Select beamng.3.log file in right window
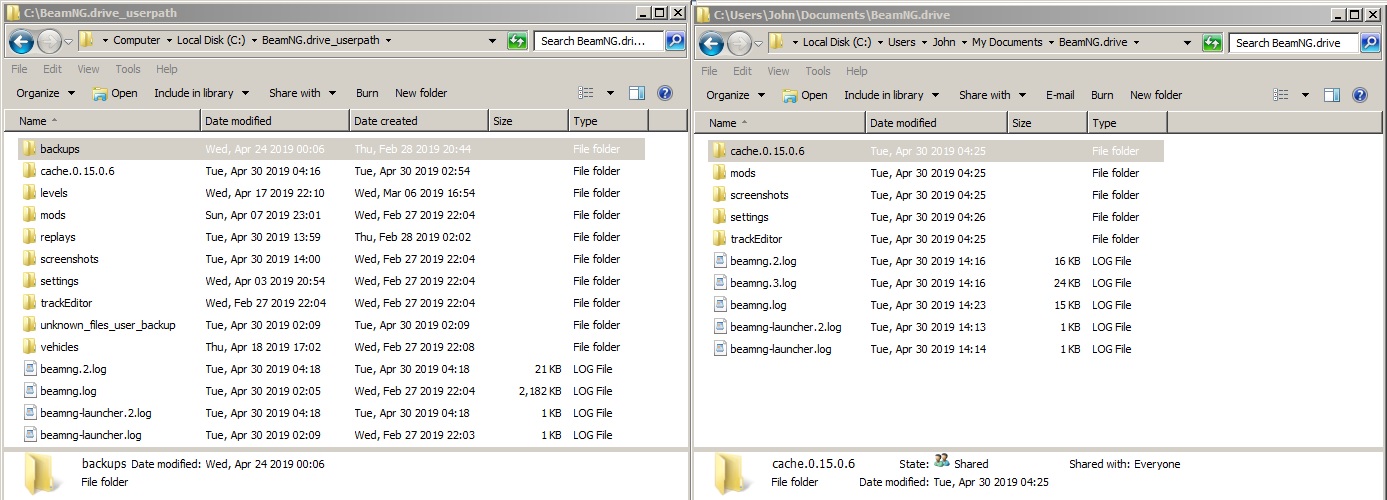Image resolution: width=1387 pixels, height=500 pixels. [763, 283]
